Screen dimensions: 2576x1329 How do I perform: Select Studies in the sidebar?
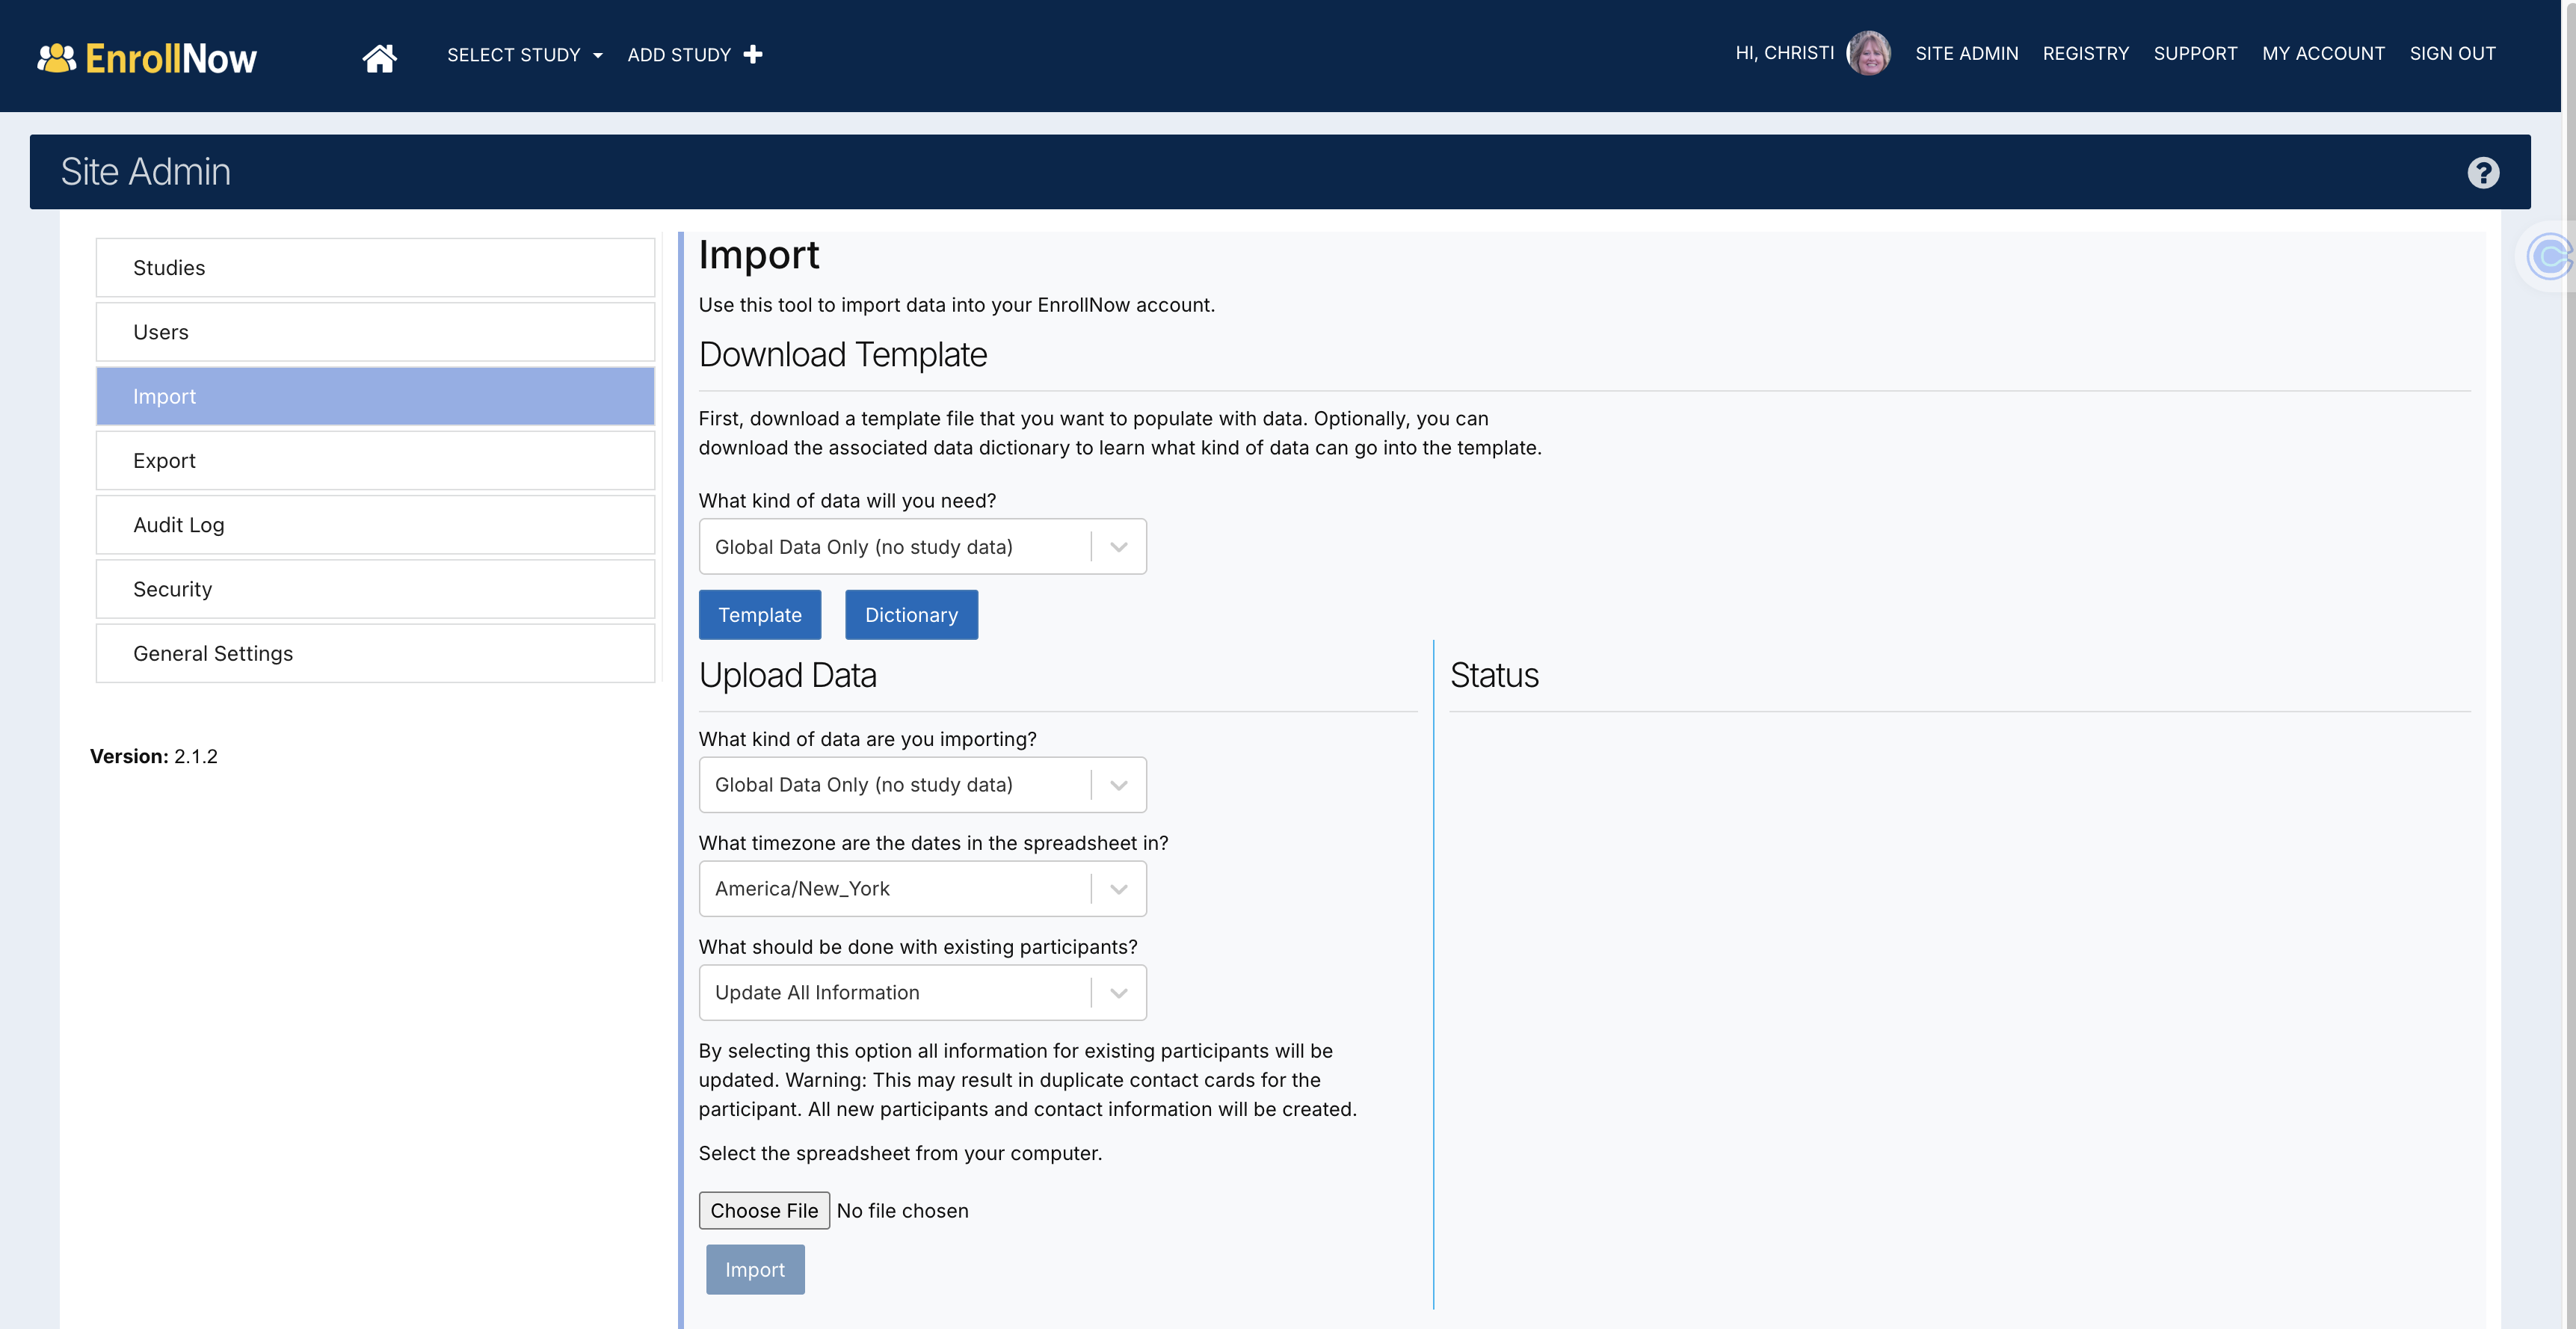tap(375, 268)
